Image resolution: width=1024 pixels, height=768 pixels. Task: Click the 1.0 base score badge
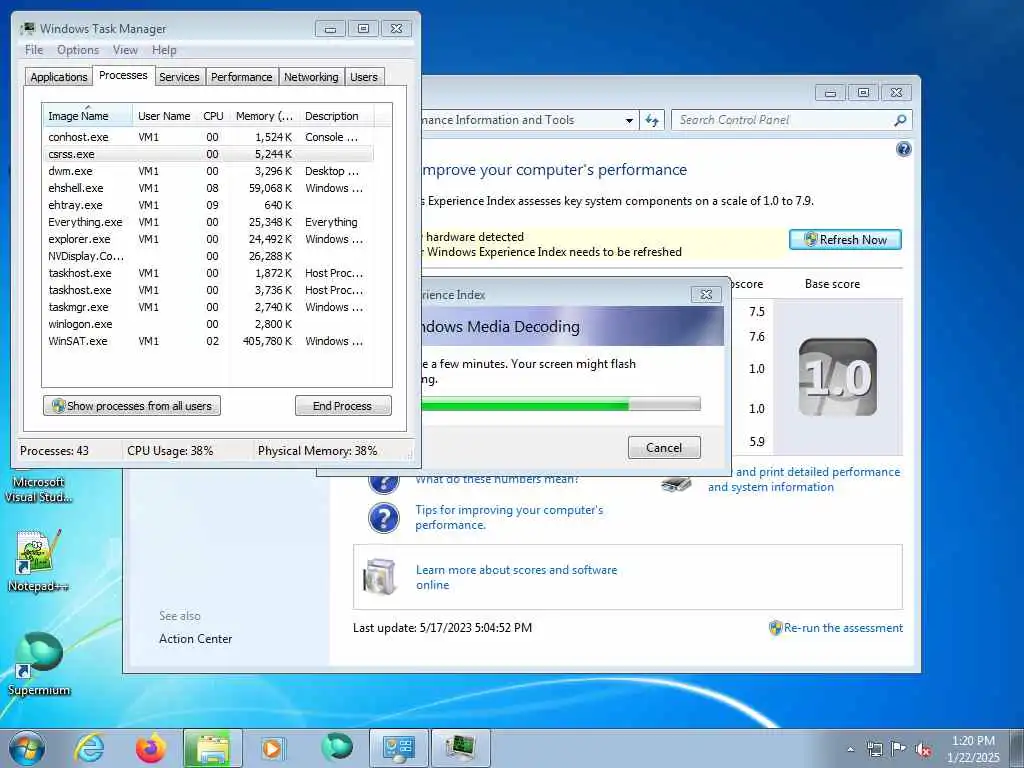(838, 377)
